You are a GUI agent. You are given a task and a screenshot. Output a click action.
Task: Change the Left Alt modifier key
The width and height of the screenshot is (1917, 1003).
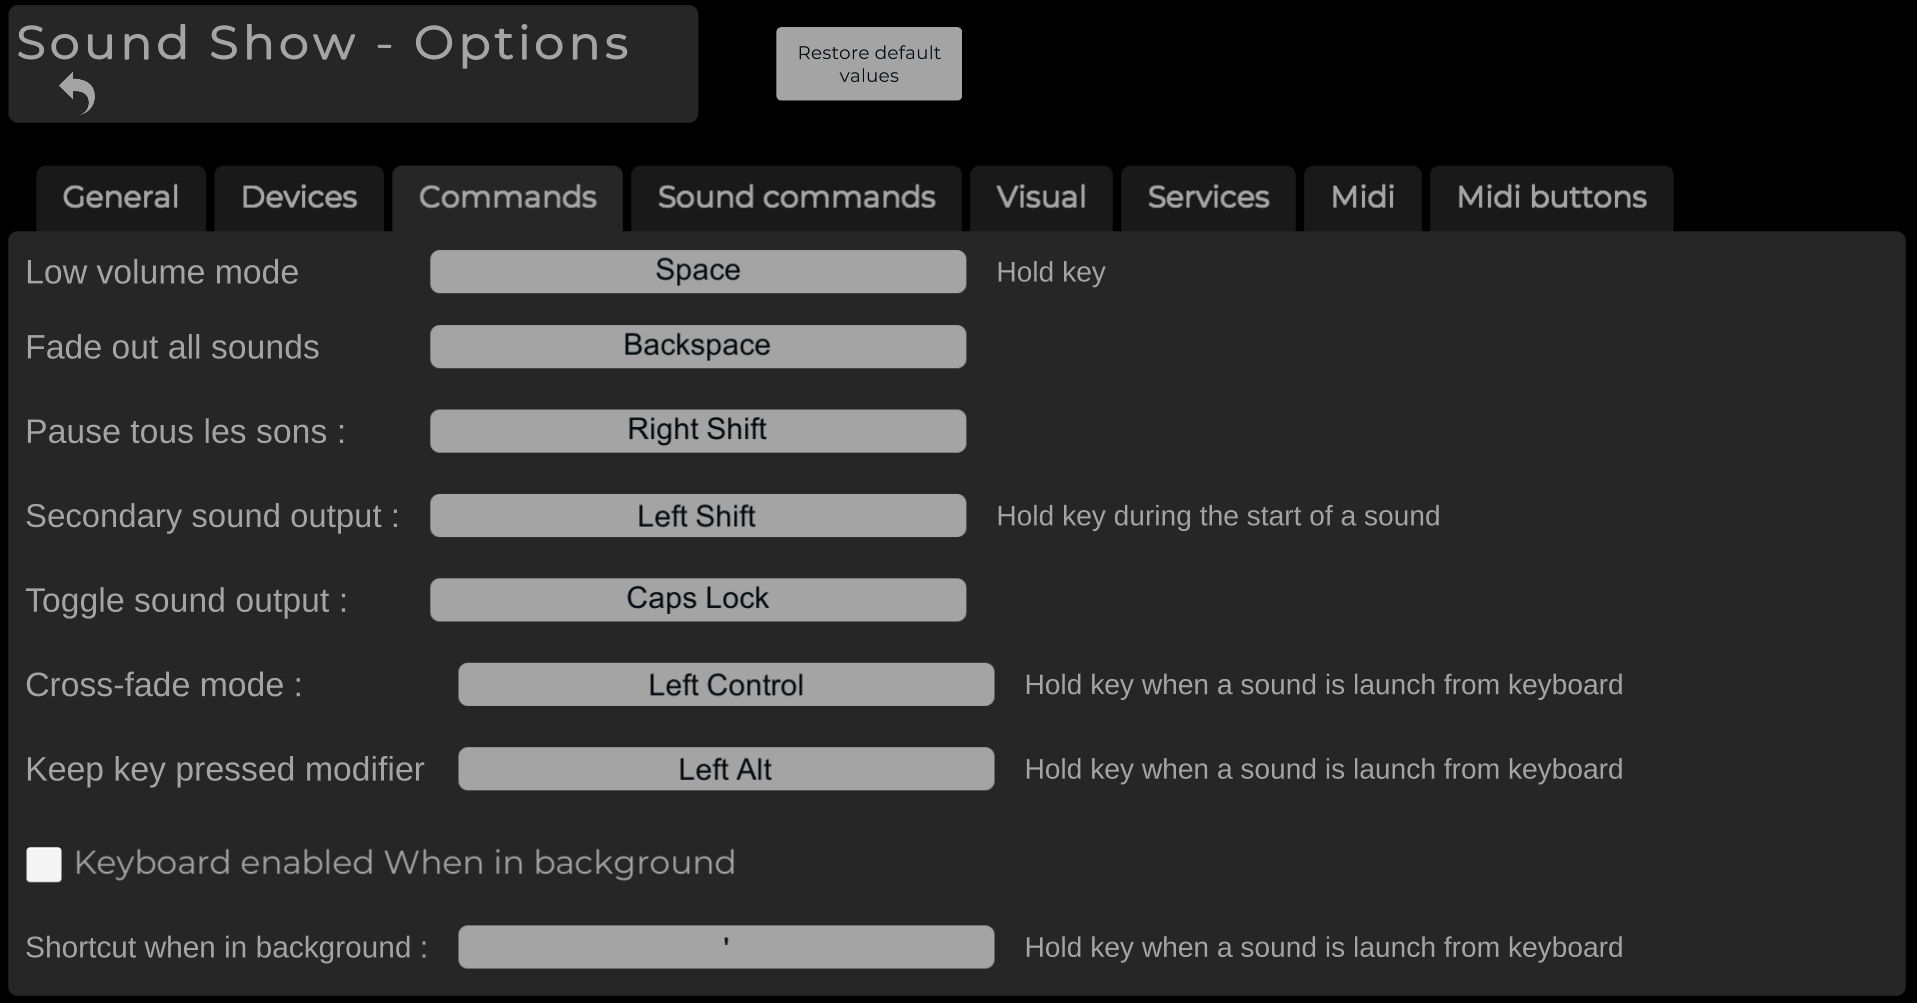[726, 769]
